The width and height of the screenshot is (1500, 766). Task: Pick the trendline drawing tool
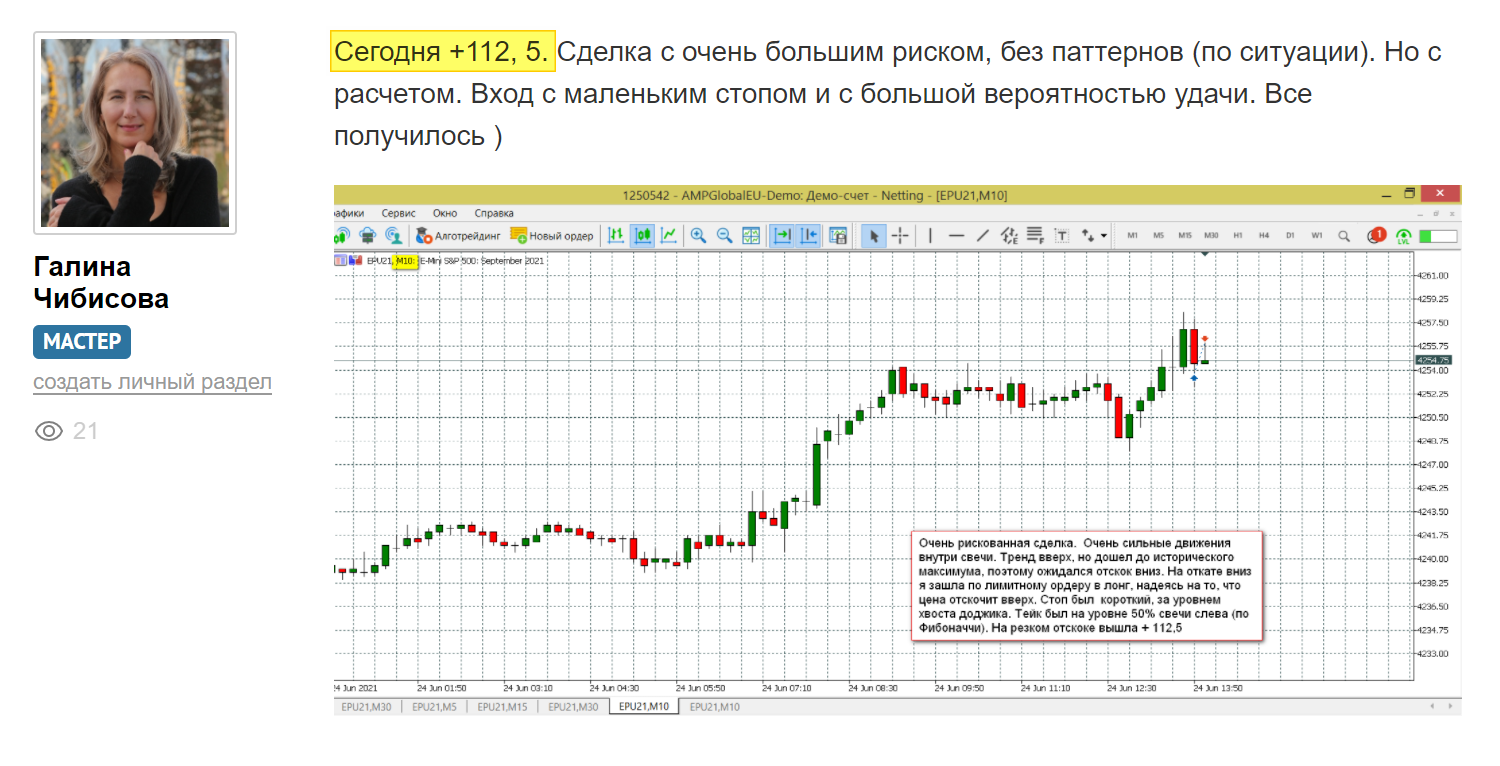(x=983, y=236)
